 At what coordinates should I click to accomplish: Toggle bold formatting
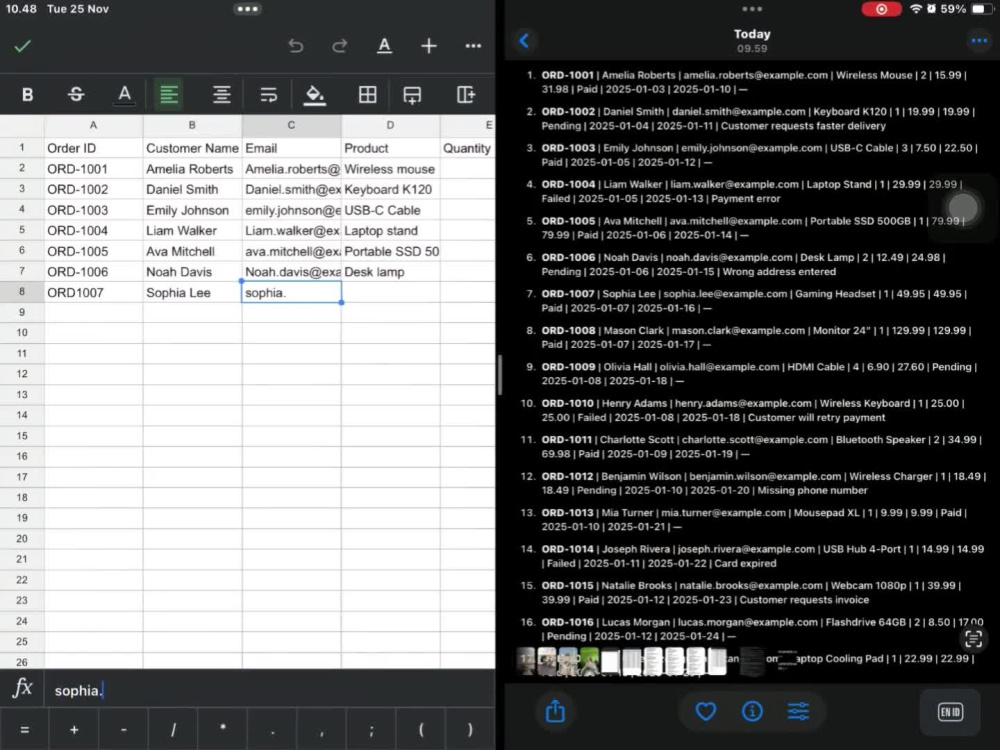[27, 95]
